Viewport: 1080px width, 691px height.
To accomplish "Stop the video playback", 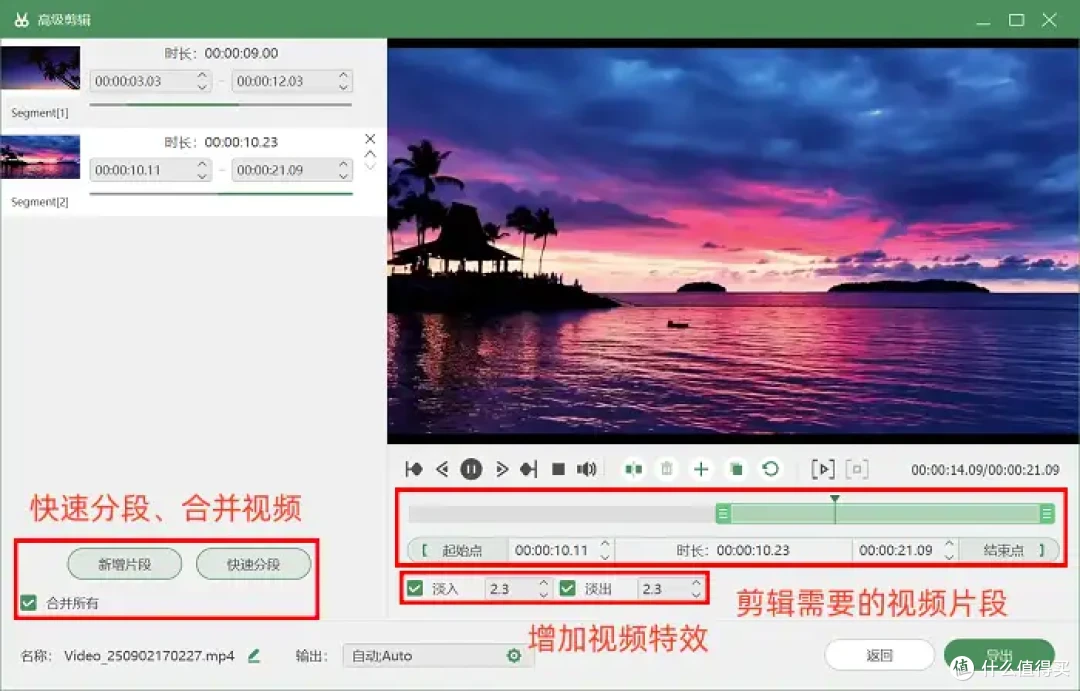I will tap(559, 469).
